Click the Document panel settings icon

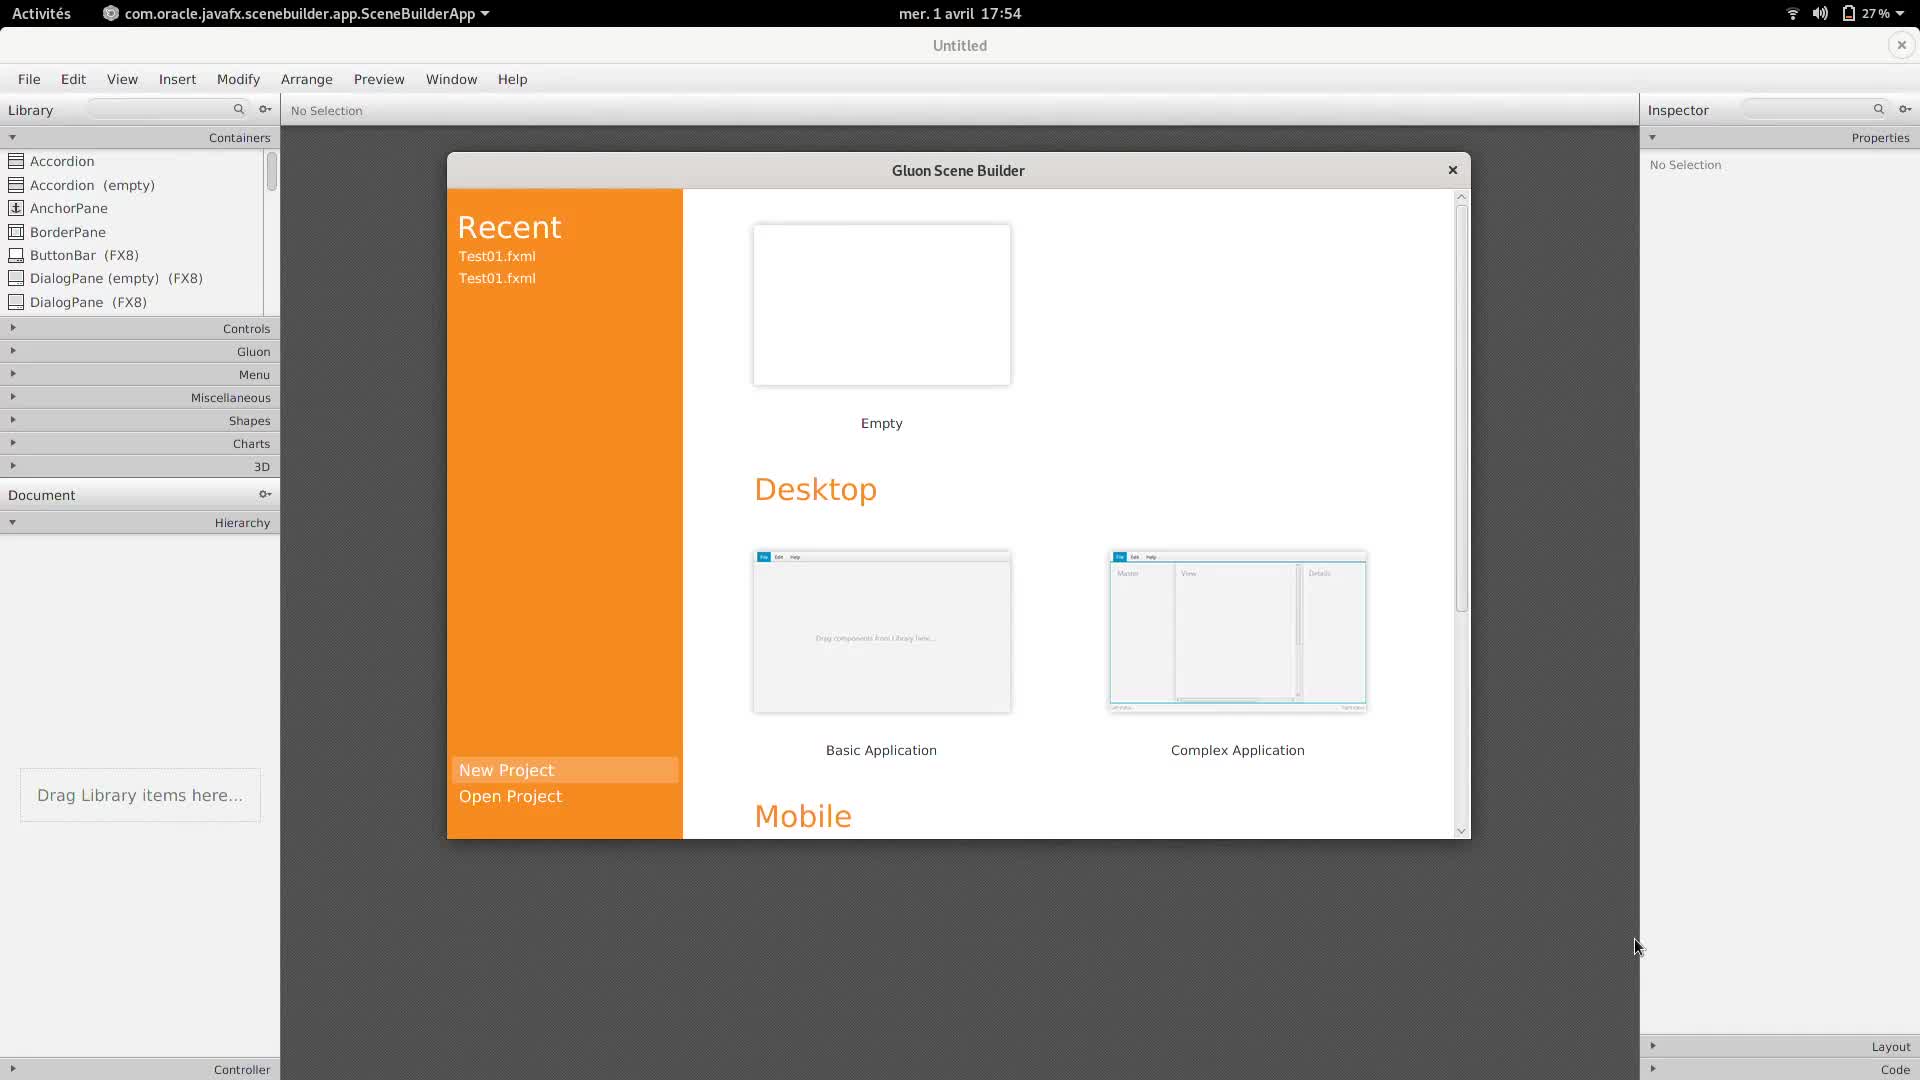265,493
